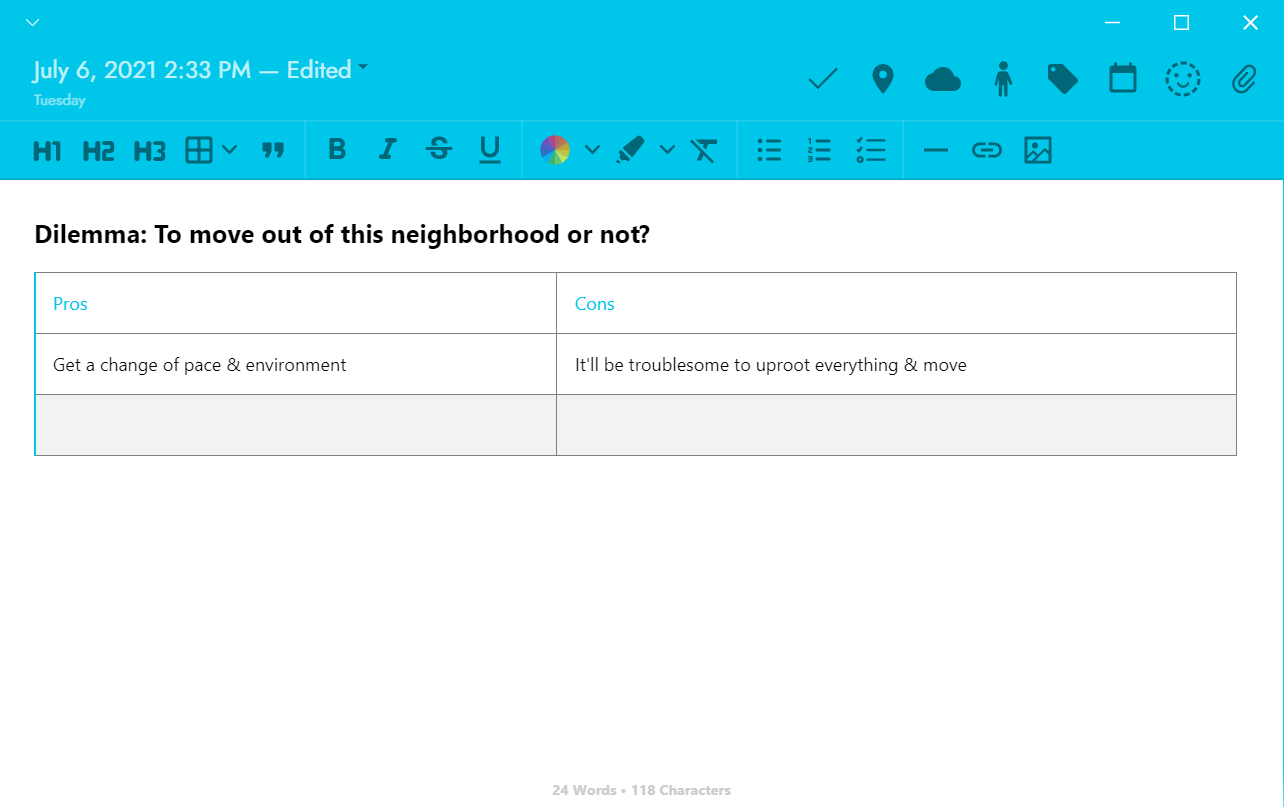Expand the text color dropdown arrow
The height and width of the screenshot is (807, 1284).
(x=592, y=150)
